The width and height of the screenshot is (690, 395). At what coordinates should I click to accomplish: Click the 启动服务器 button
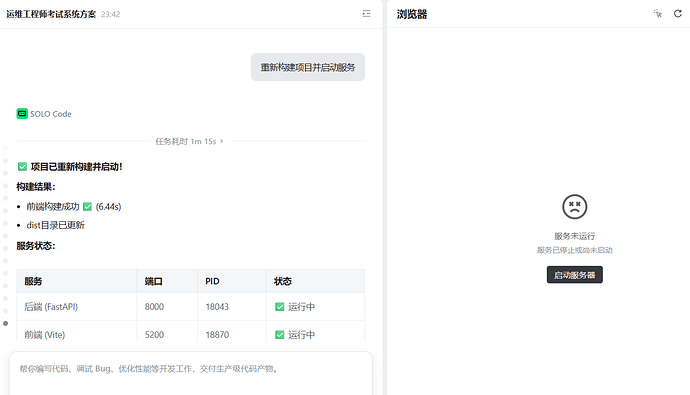[x=575, y=275]
